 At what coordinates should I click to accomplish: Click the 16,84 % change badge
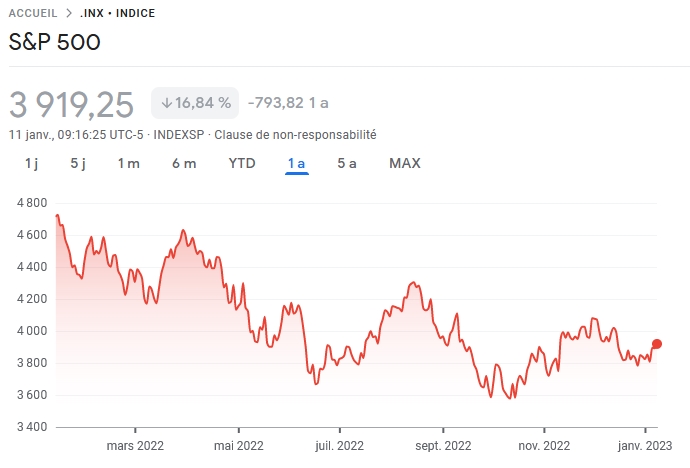pos(196,102)
